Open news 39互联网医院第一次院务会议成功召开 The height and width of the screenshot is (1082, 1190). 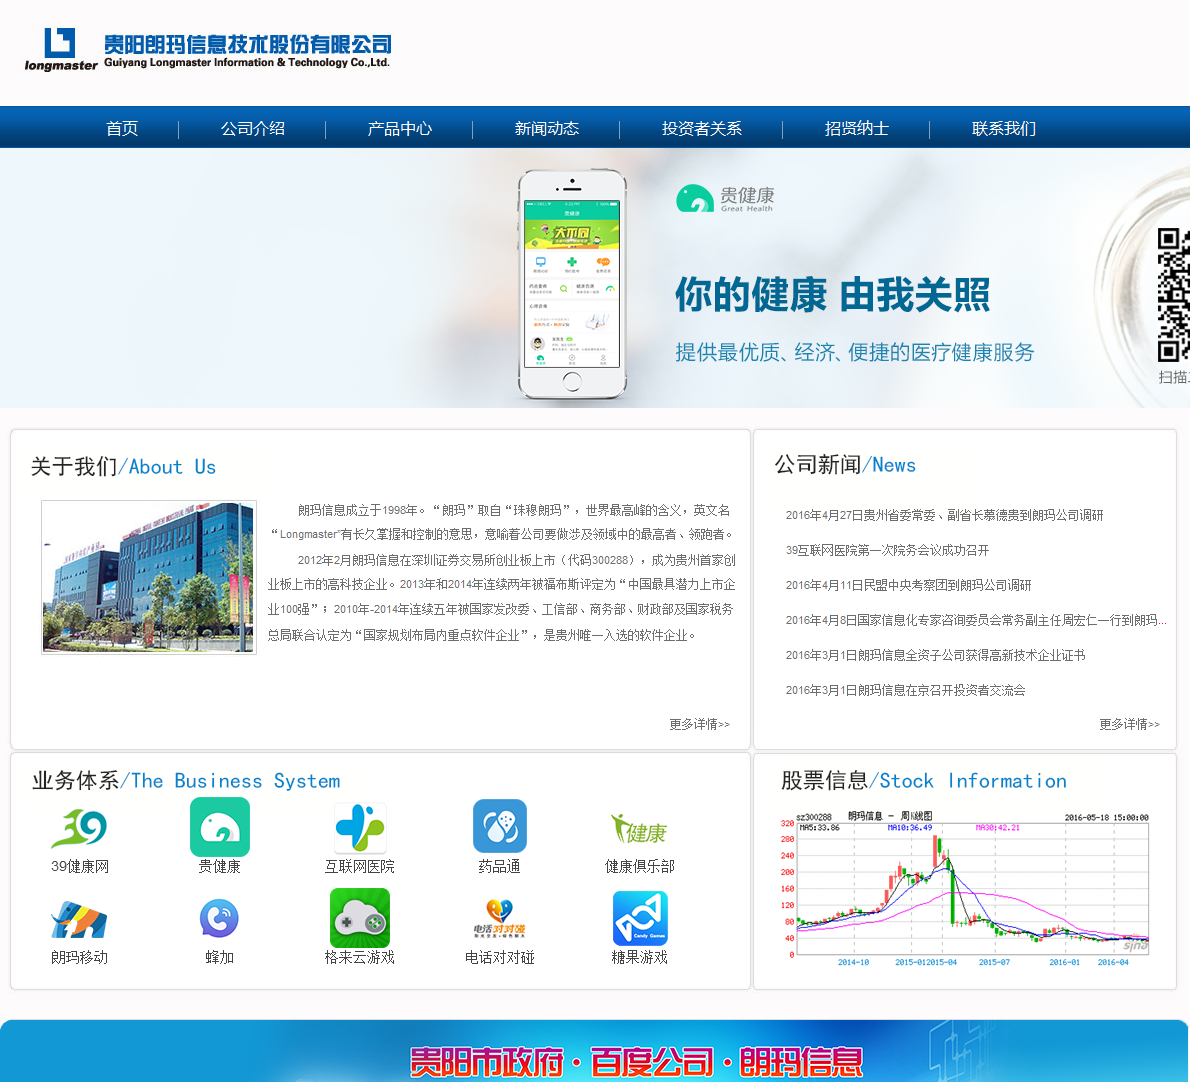(887, 550)
